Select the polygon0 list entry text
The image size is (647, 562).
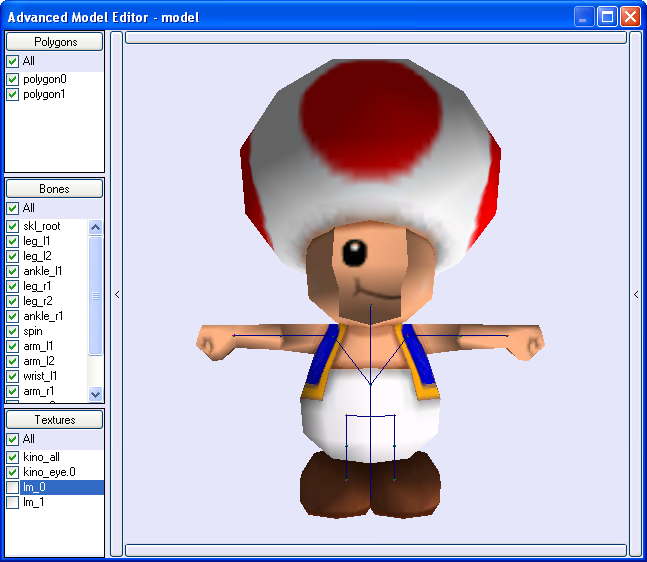pyautogui.click(x=45, y=79)
